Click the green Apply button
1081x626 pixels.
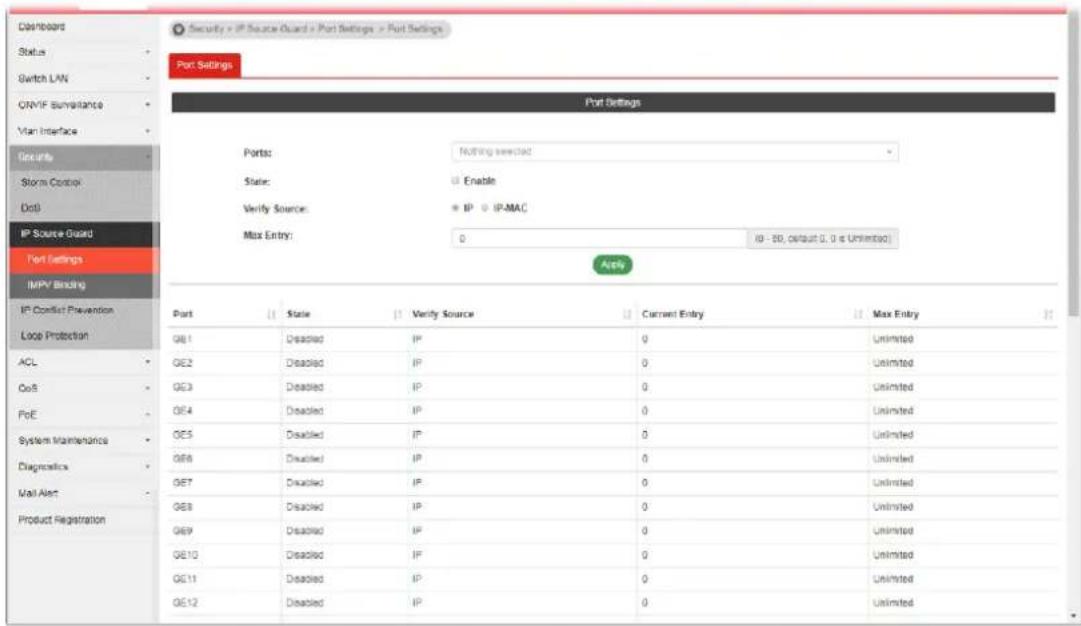pos(612,265)
